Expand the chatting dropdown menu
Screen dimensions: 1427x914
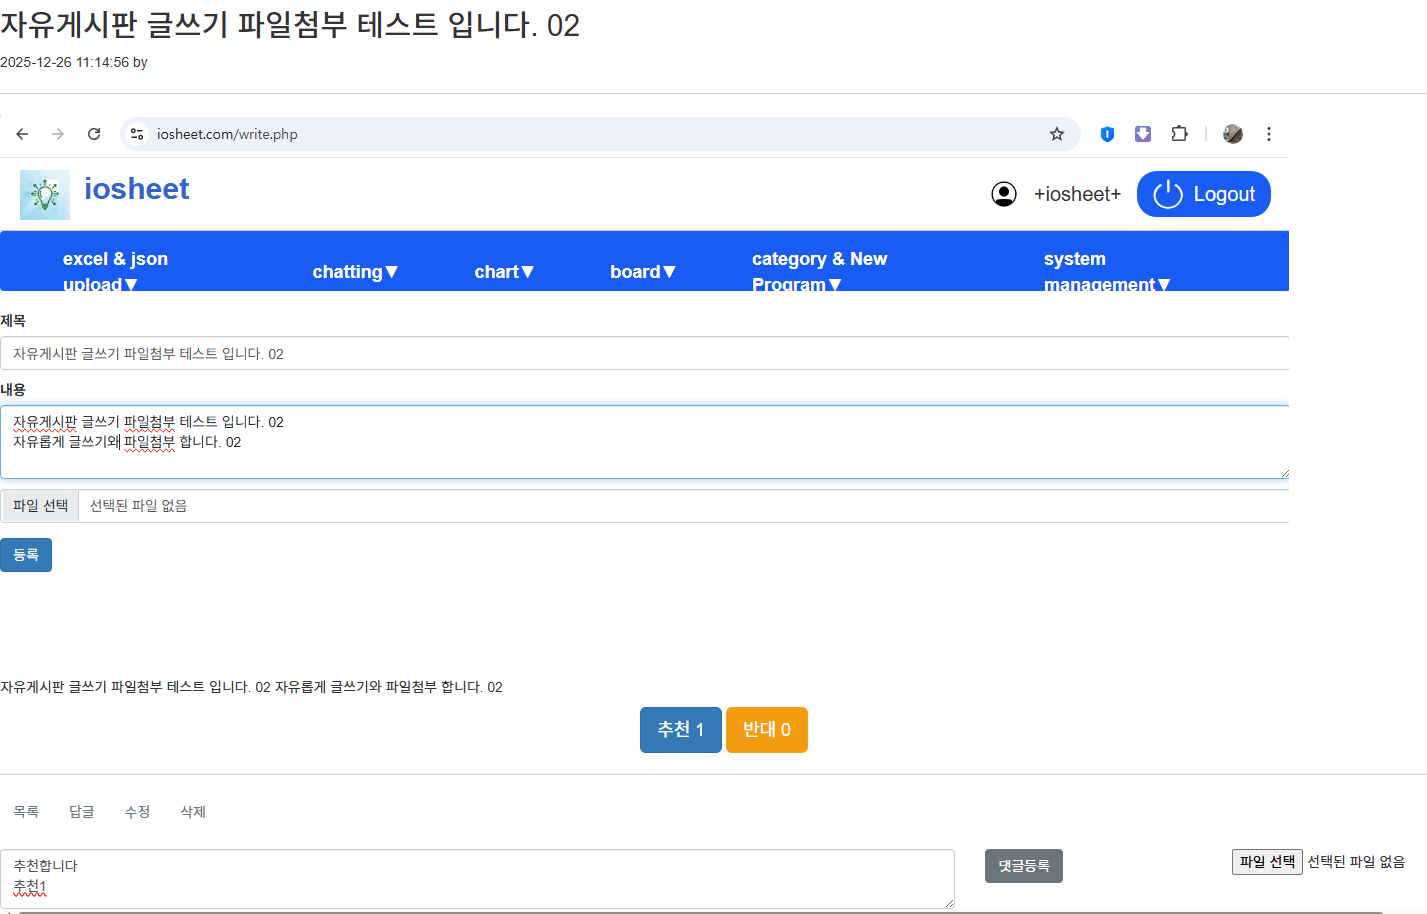(x=355, y=272)
